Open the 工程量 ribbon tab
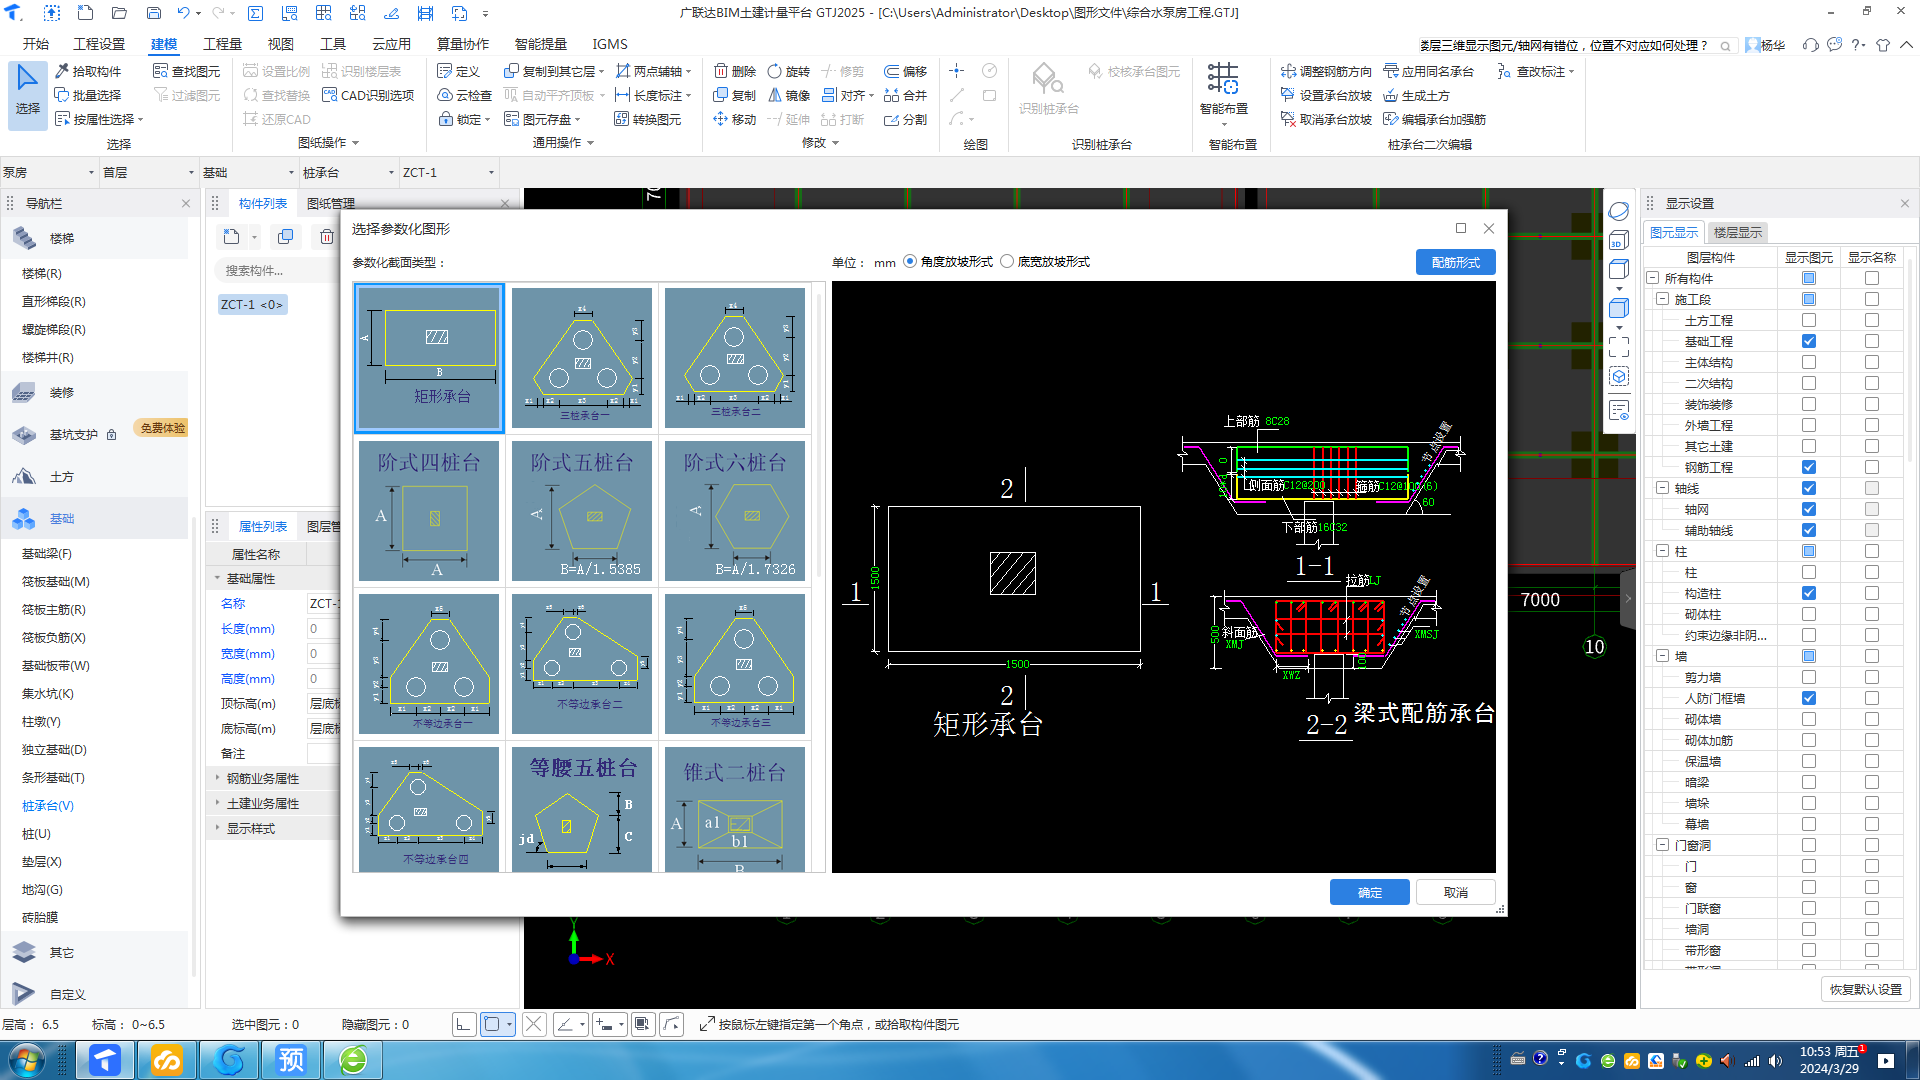This screenshot has width=1920, height=1080. tap(222, 44)
